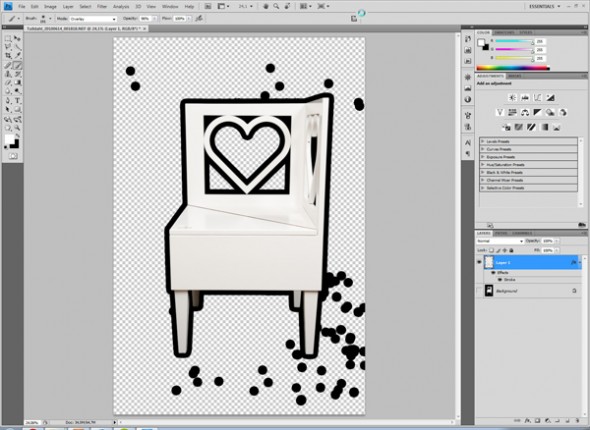
Task: Open the Layer menu
Action: coord(68,6)
